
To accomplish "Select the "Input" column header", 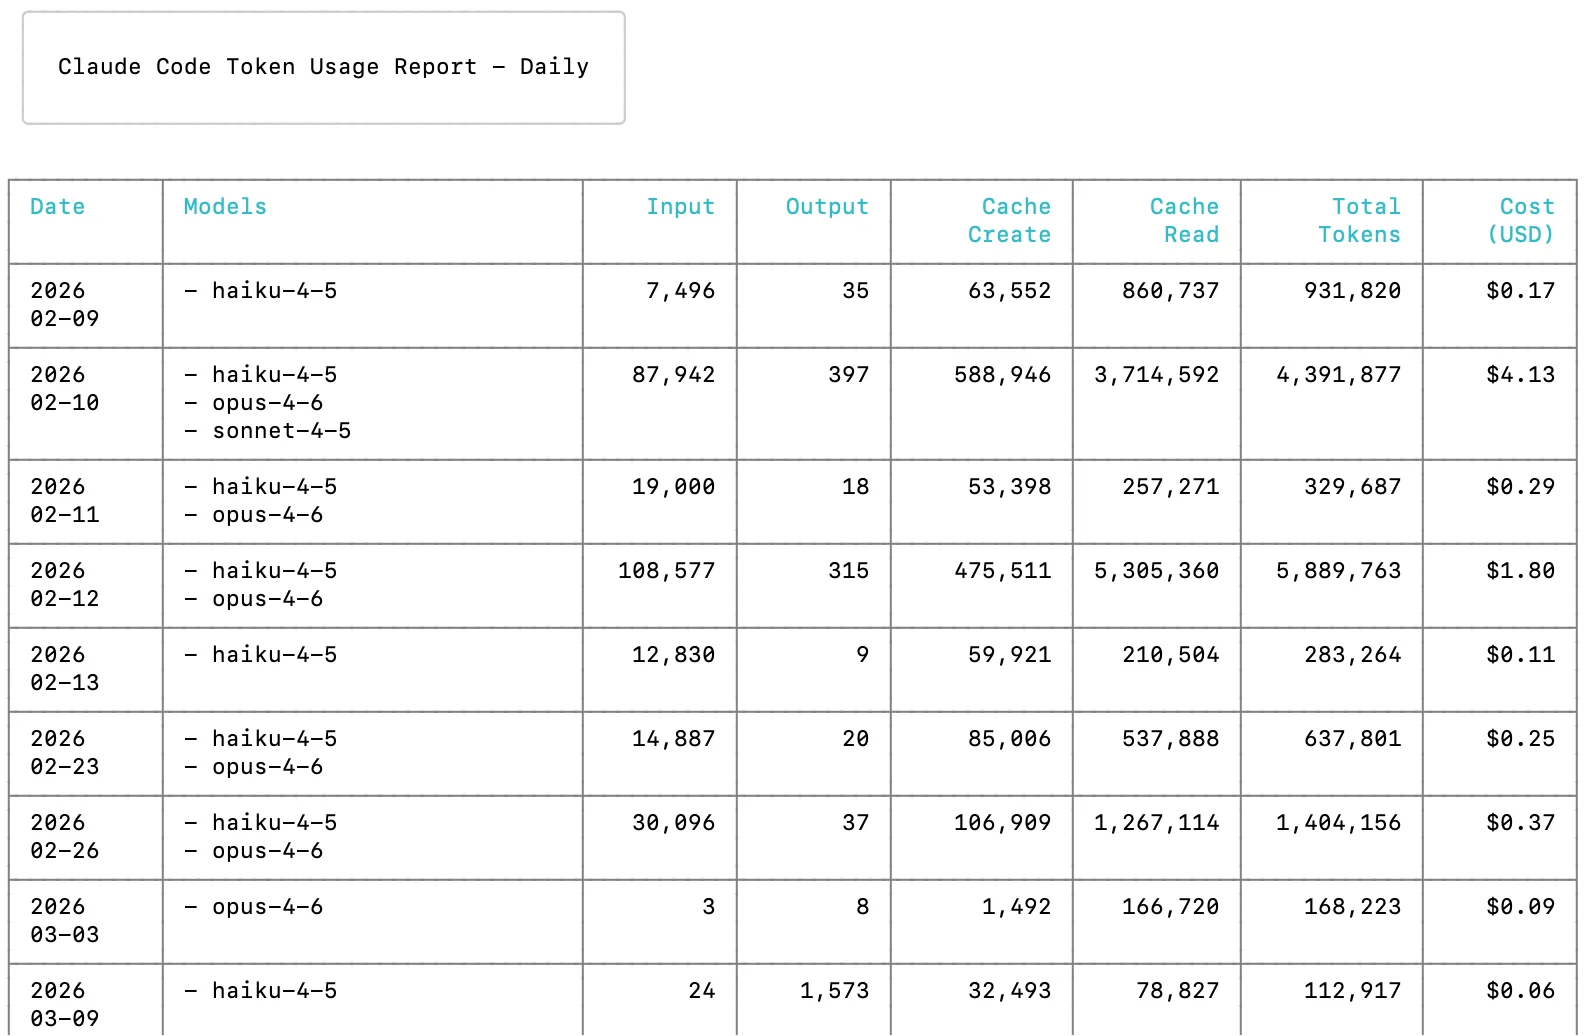I will click(x=680, y=207).
